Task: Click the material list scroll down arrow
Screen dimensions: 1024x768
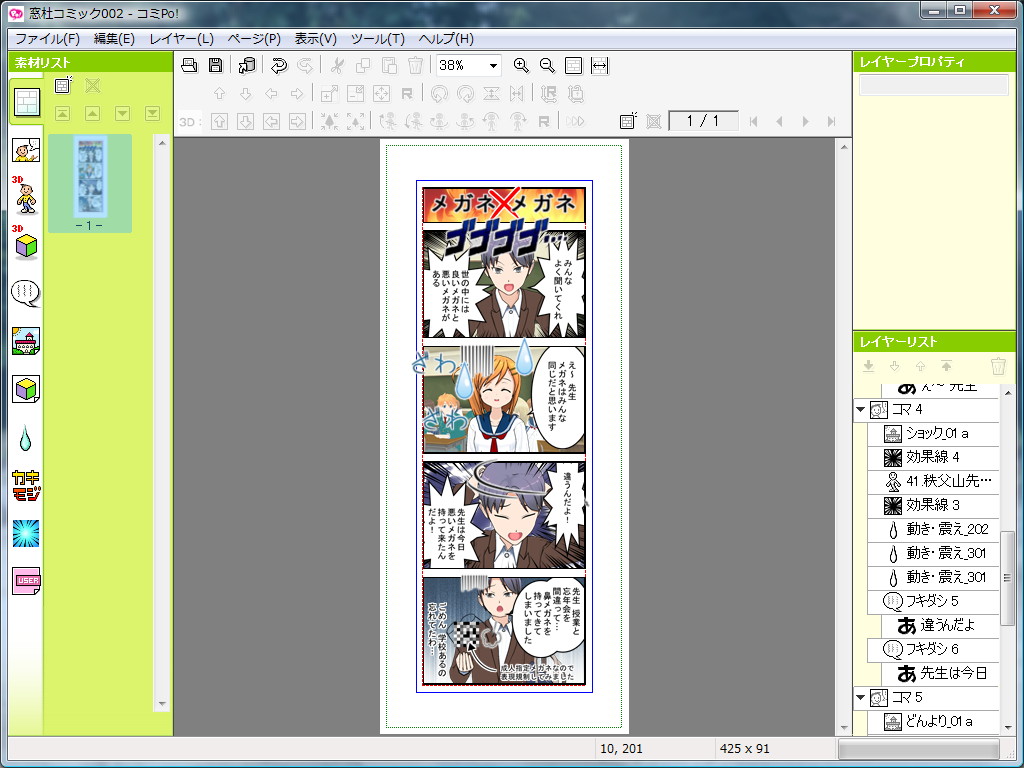Action: 162,704
